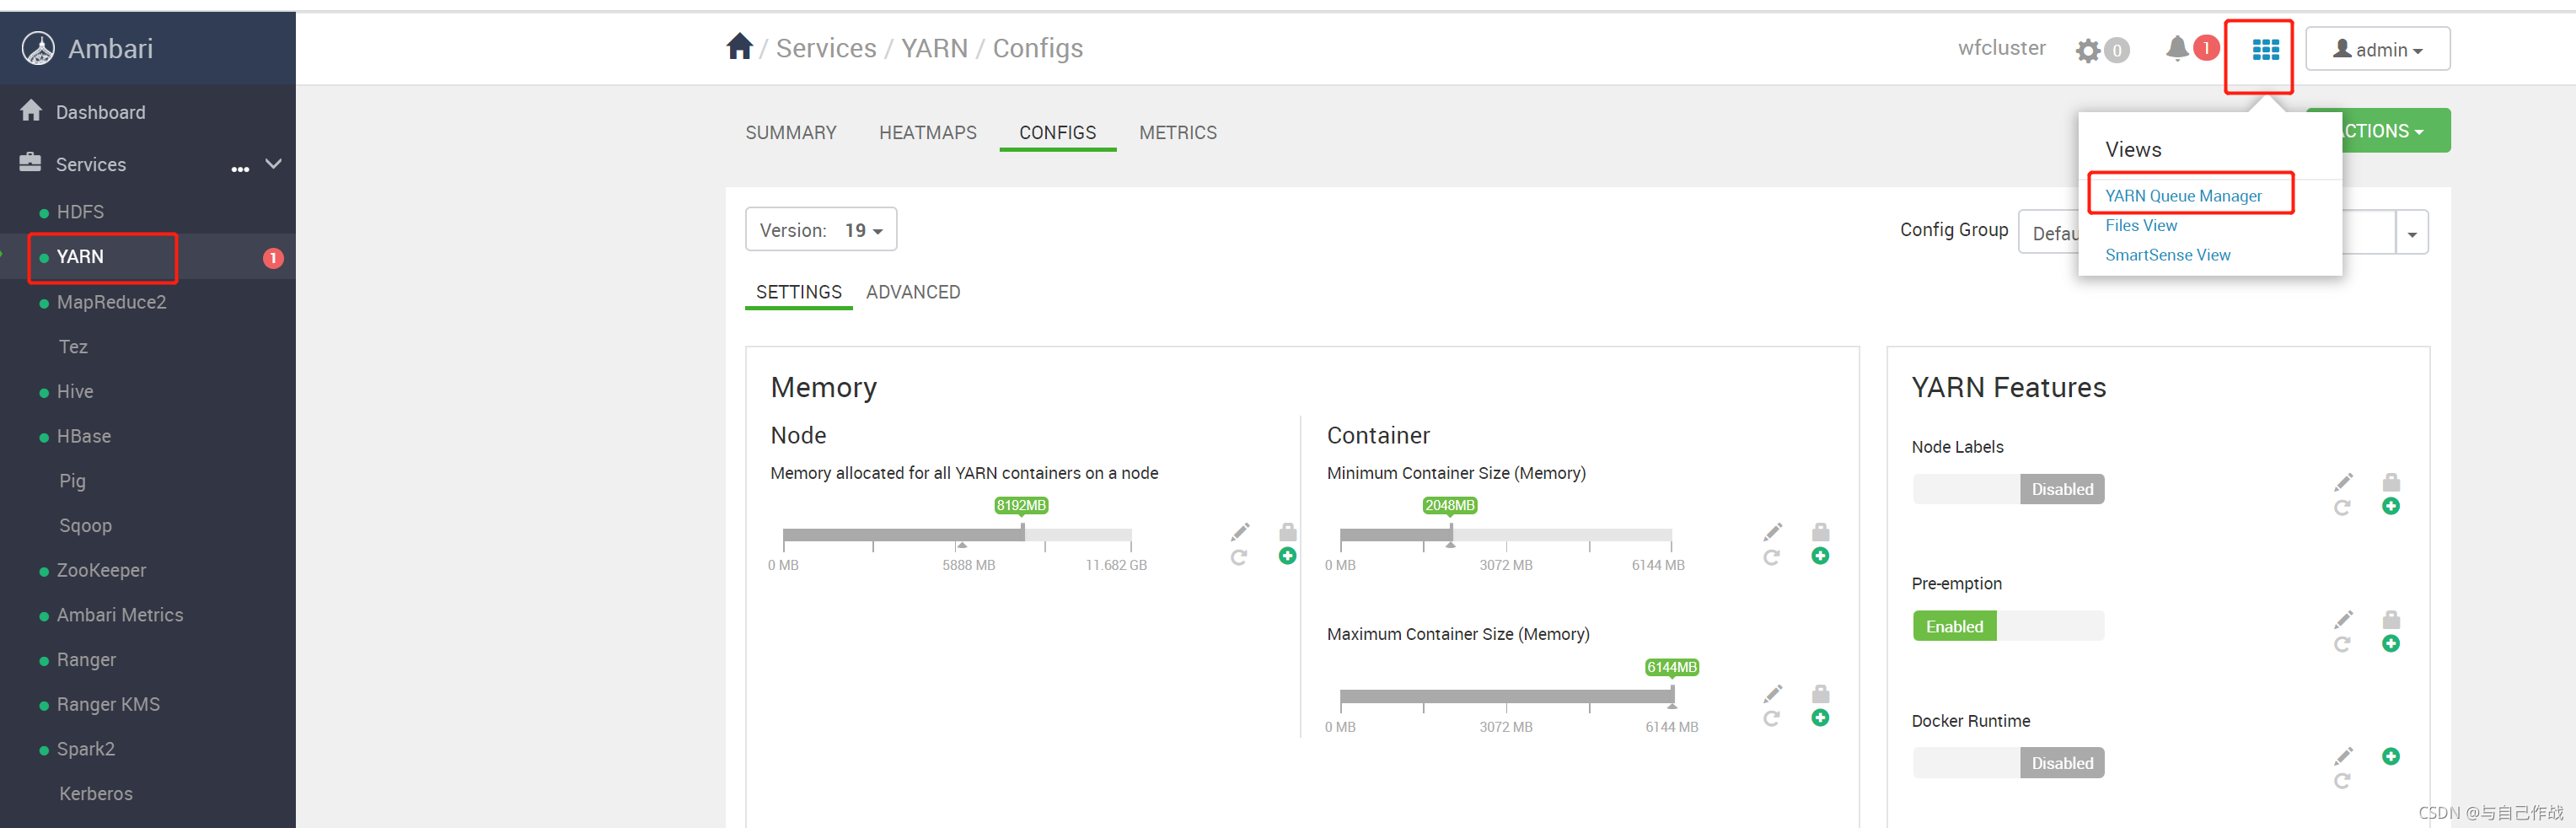Add override for Minimum Container Size
This screenshot has height=828, width=2576.
pyautogui.click(x=1820, y=556)
